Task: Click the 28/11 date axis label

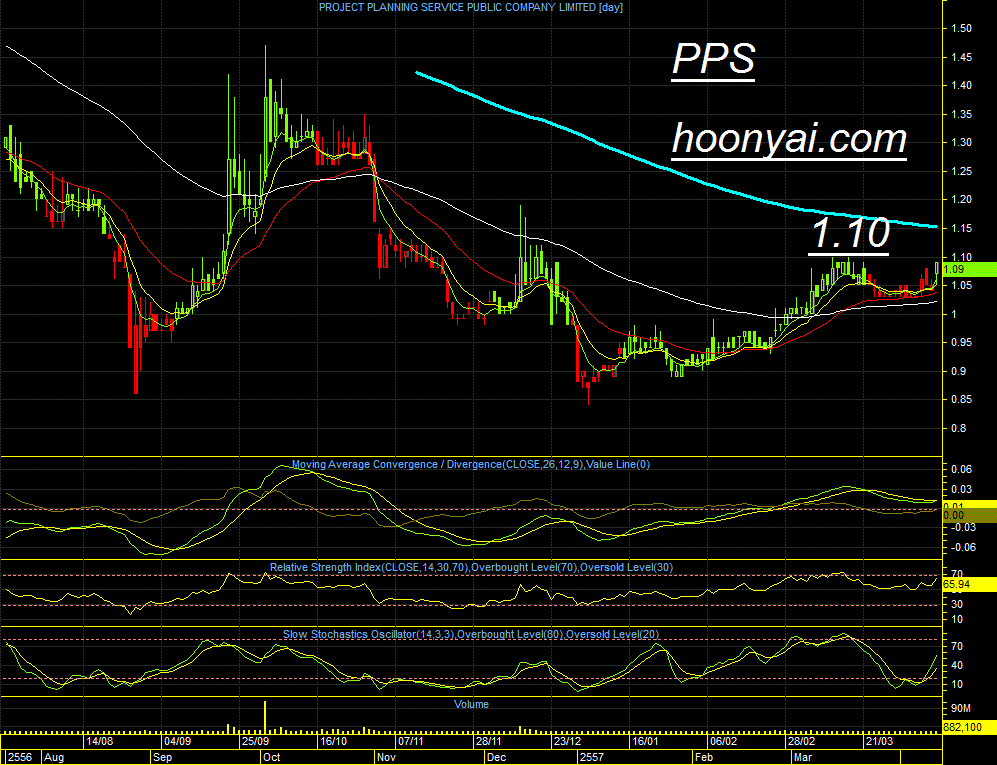Action: (488, 741)
